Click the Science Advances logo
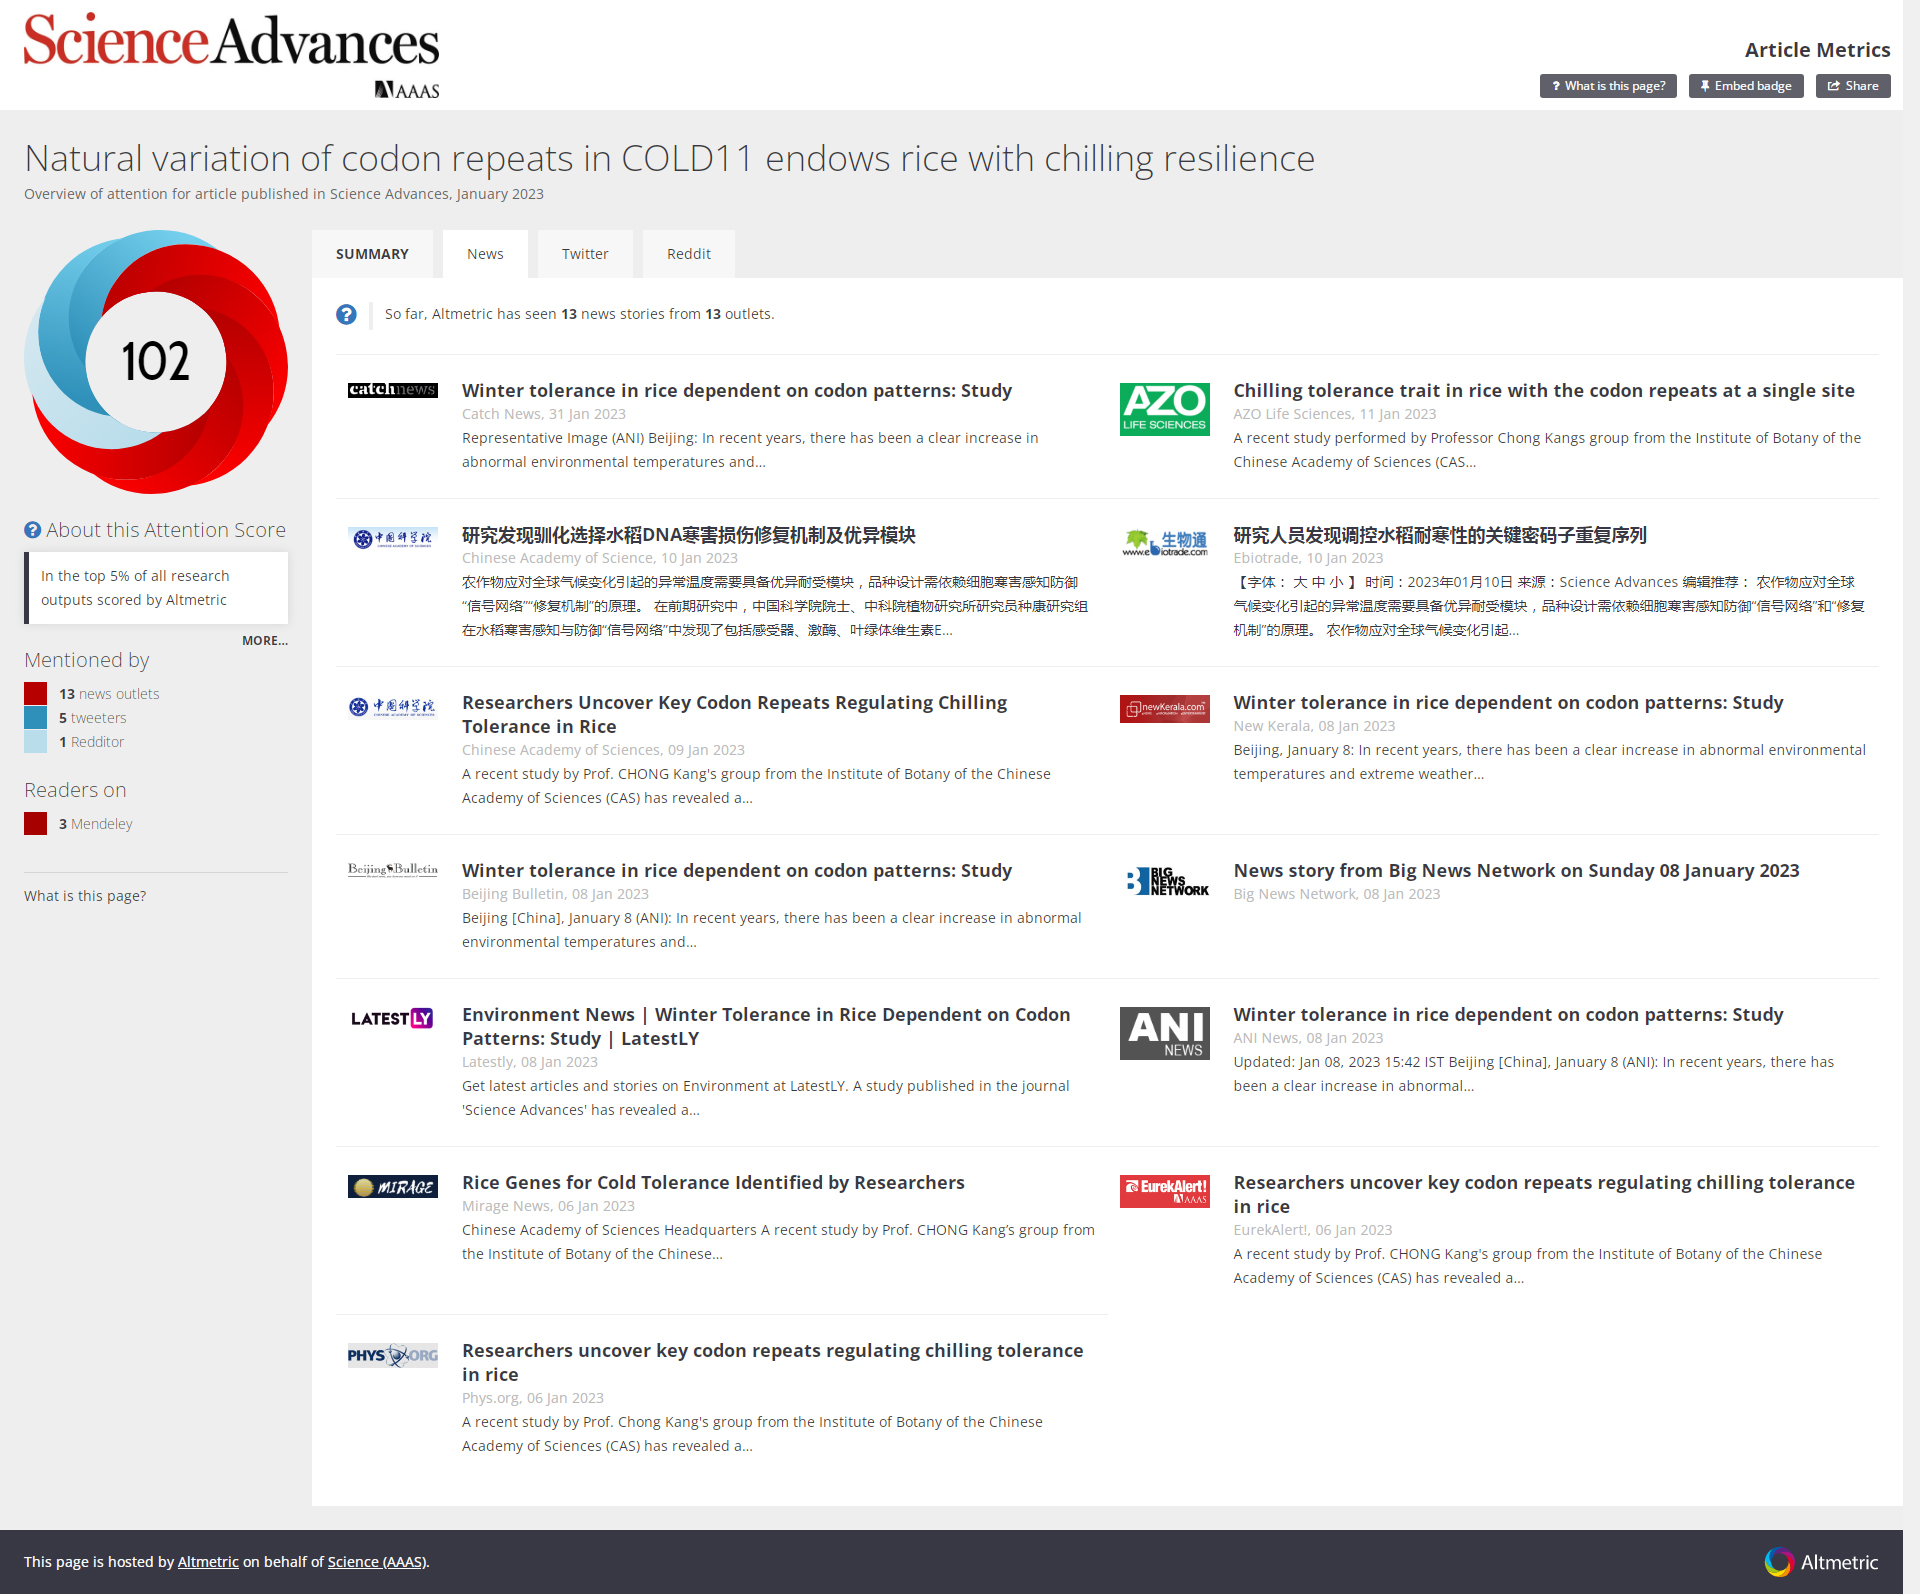Screen dimensions: 1920x1594 (x=231, y=55)
